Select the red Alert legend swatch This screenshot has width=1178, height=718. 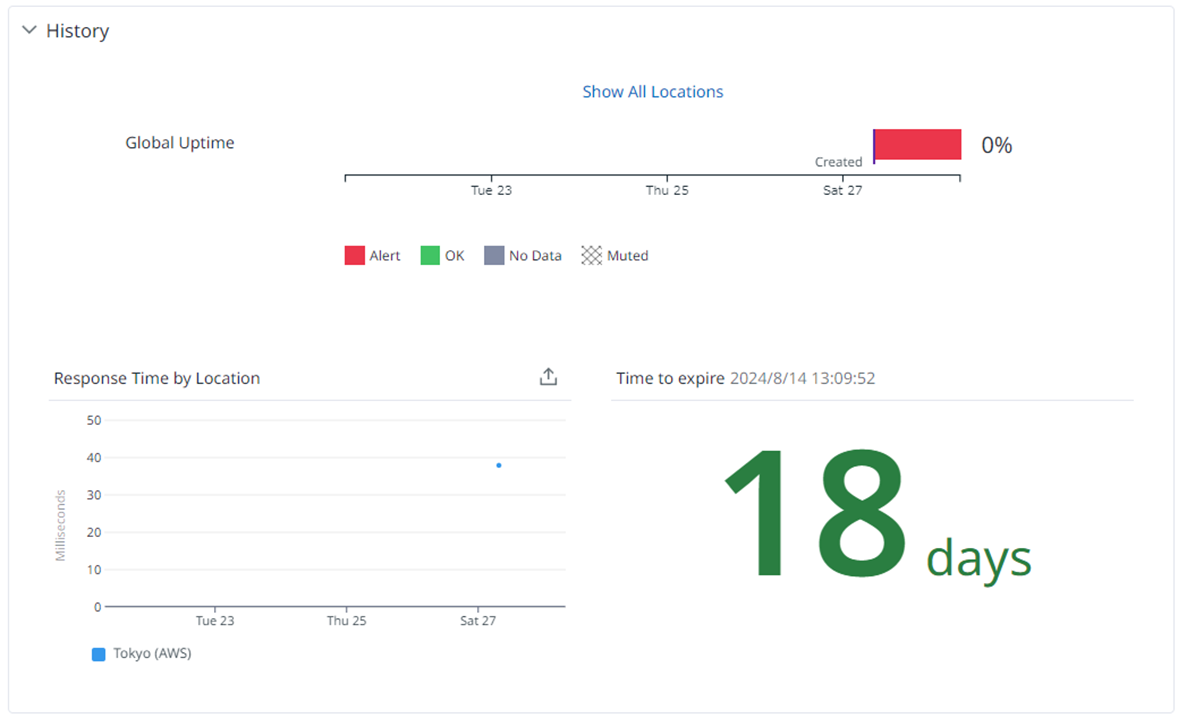(x=355, y=255)
